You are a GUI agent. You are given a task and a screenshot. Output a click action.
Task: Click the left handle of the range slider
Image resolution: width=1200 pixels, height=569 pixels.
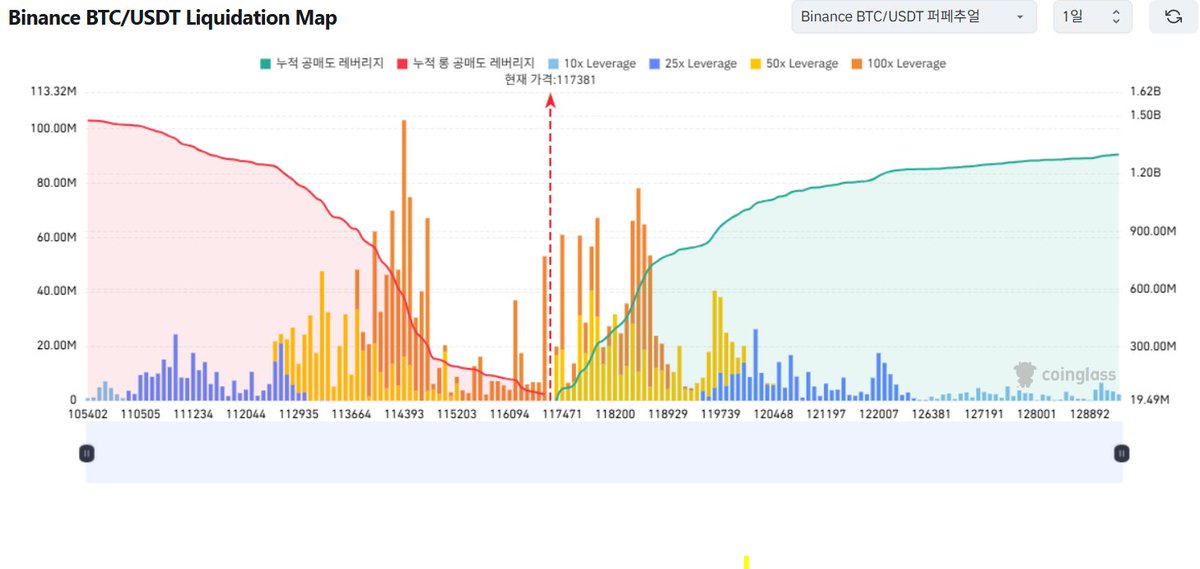(x=87, y=453)
